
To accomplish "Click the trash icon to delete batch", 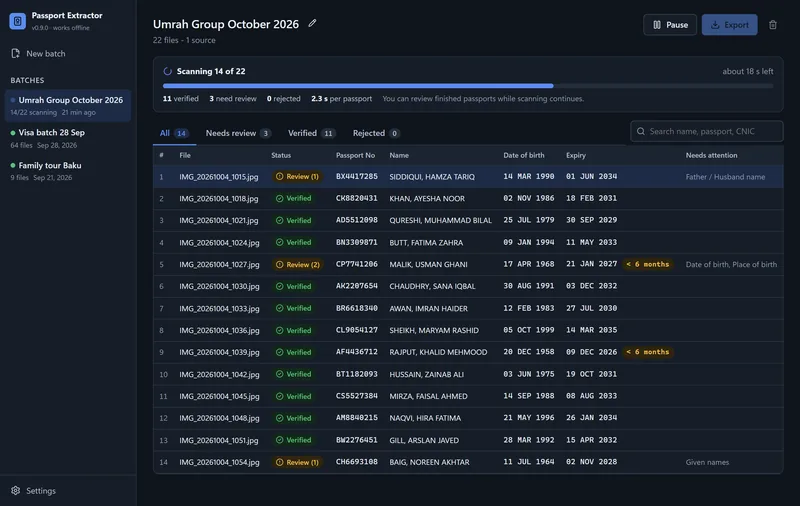I will coord(773,25).
